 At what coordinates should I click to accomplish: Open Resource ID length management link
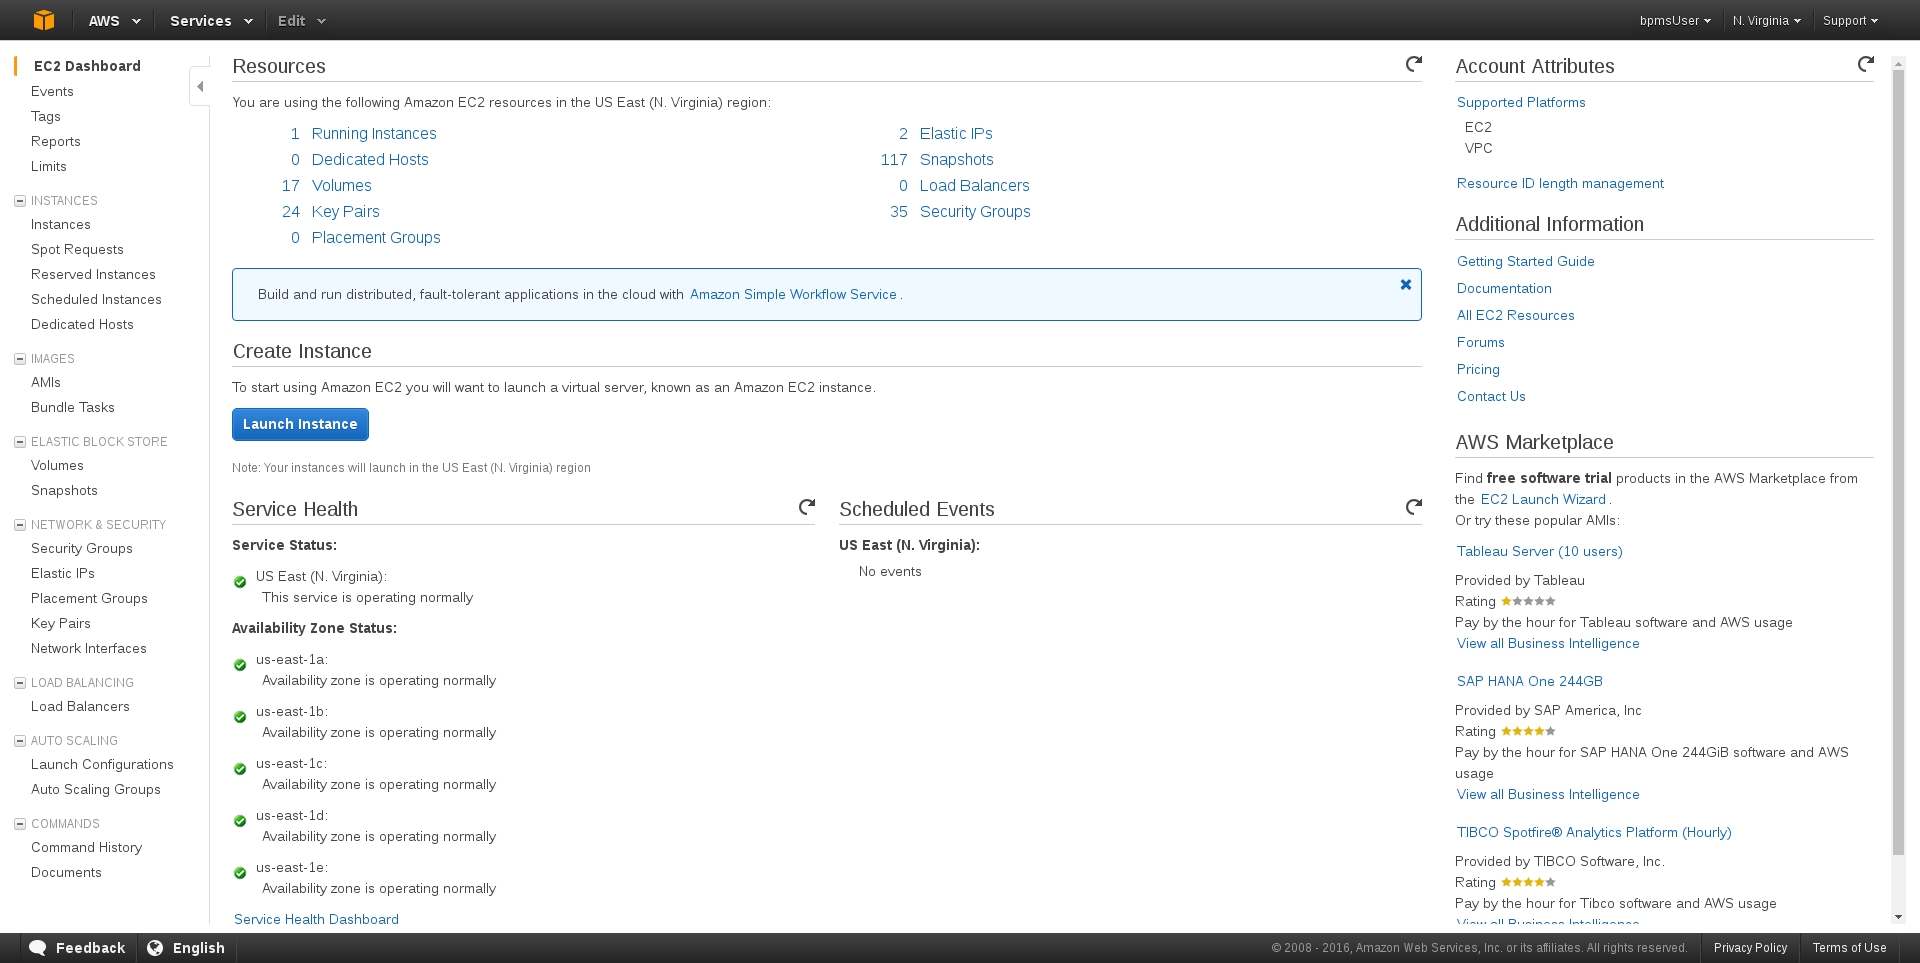(x=1560, y=183)
